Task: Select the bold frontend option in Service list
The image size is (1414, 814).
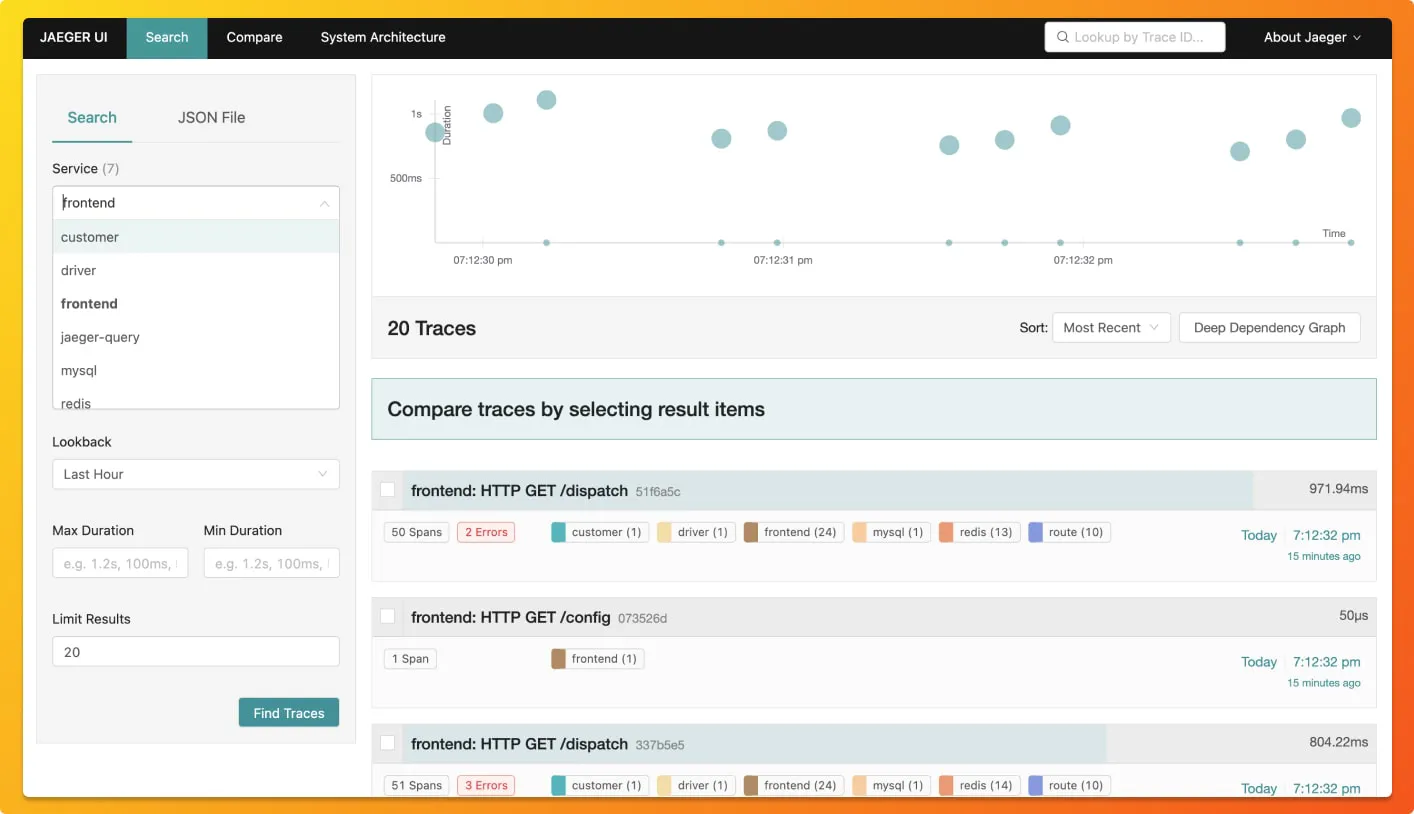Action: 196,304
